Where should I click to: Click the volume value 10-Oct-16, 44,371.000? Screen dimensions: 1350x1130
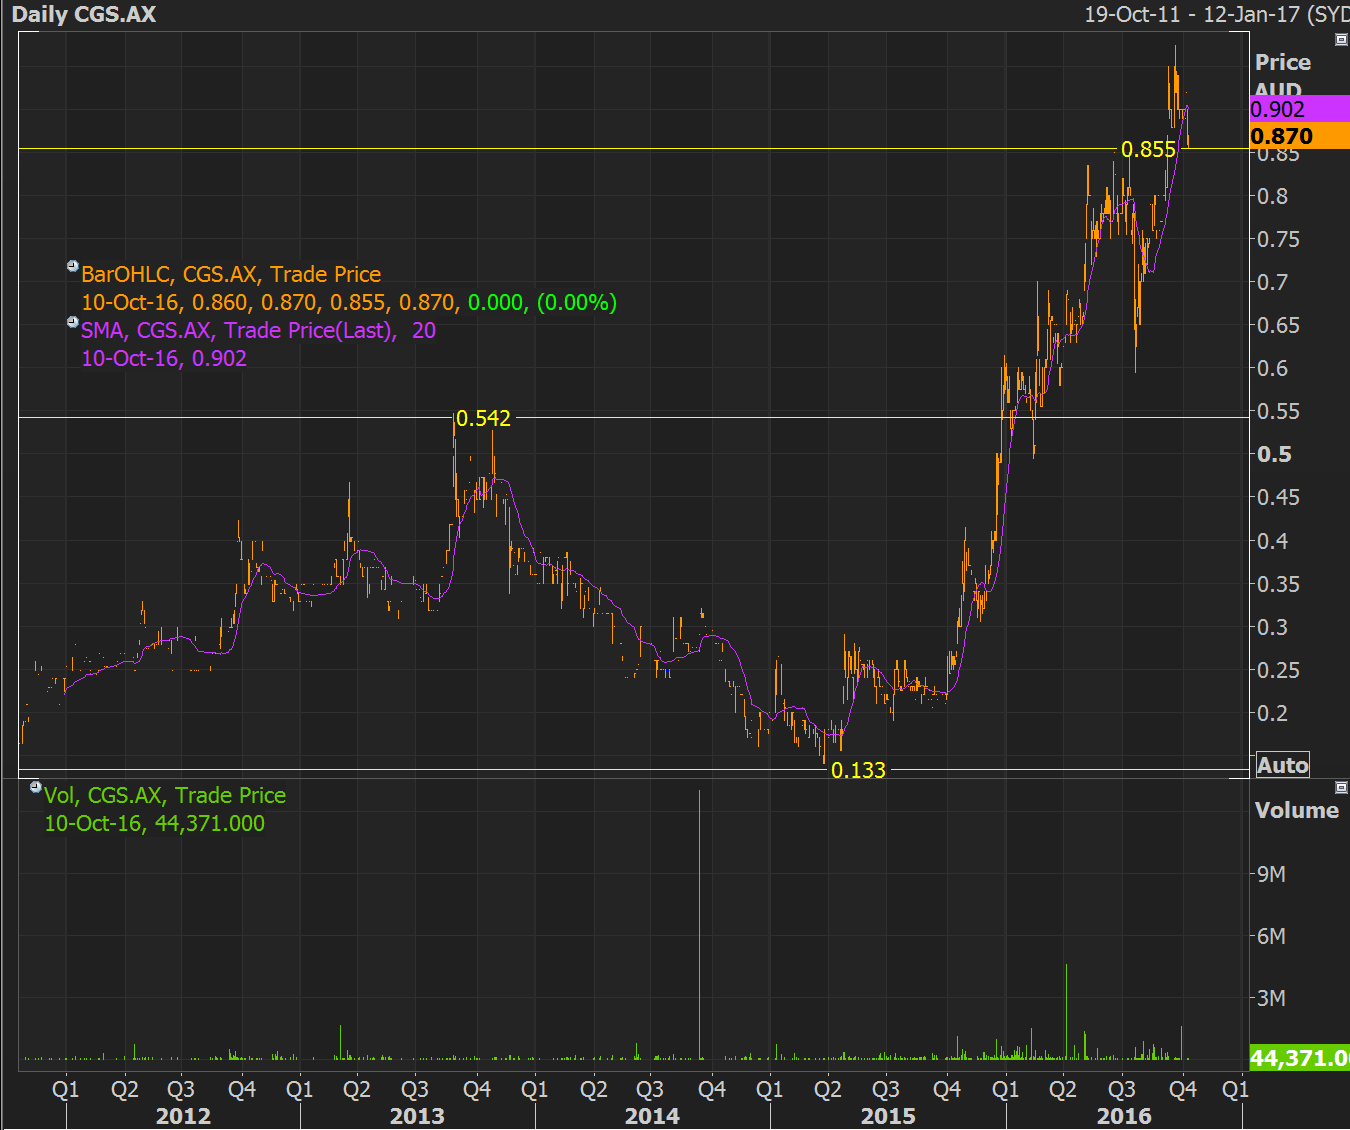click(x=155, y=823)
